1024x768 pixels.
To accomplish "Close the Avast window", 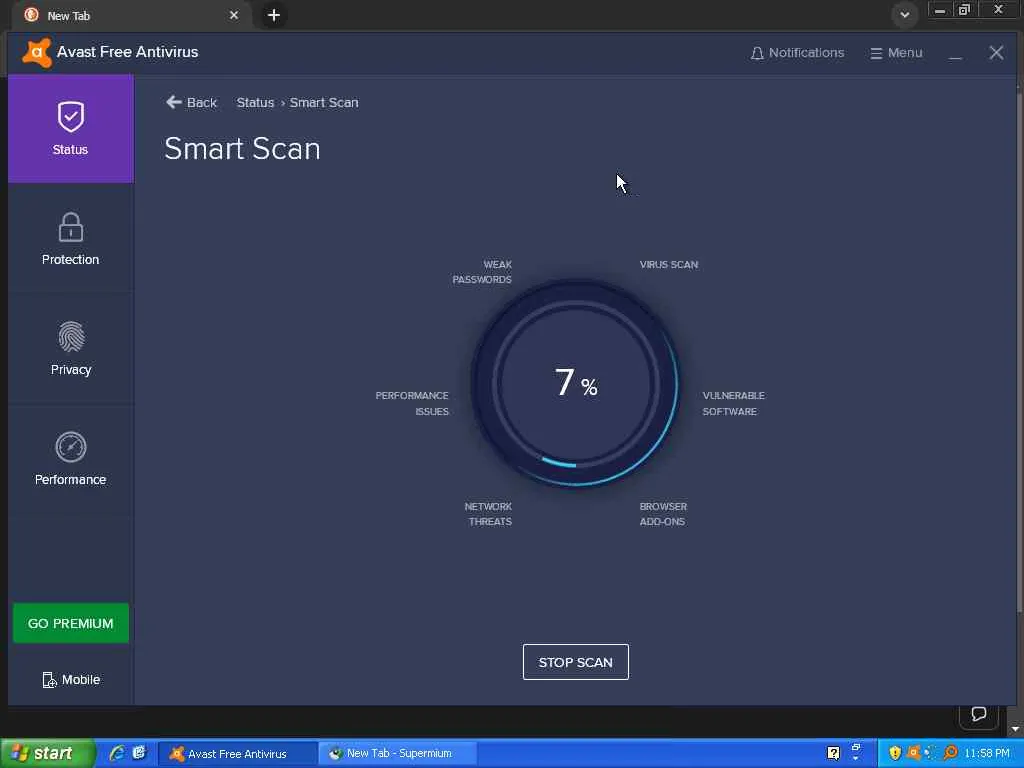I will point(996,53).
